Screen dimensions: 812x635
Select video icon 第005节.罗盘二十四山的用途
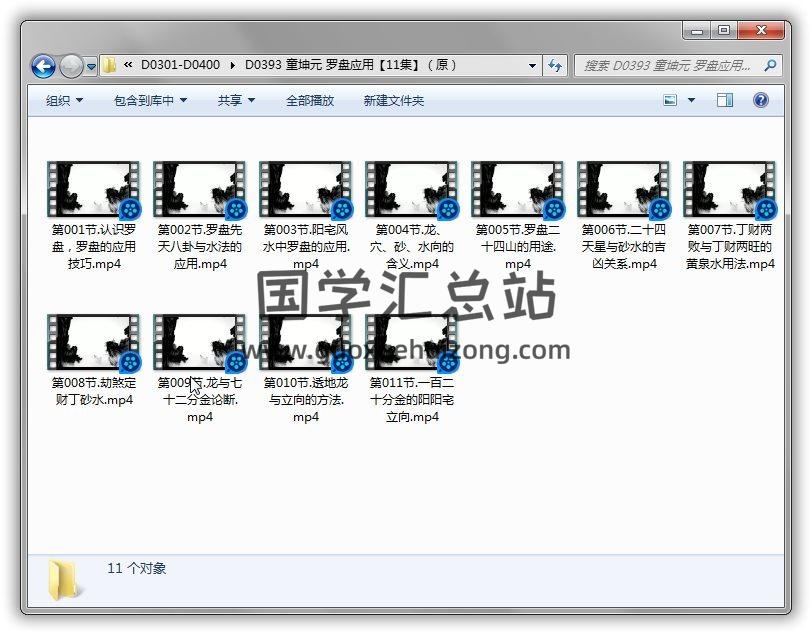[x=518, y=190]
